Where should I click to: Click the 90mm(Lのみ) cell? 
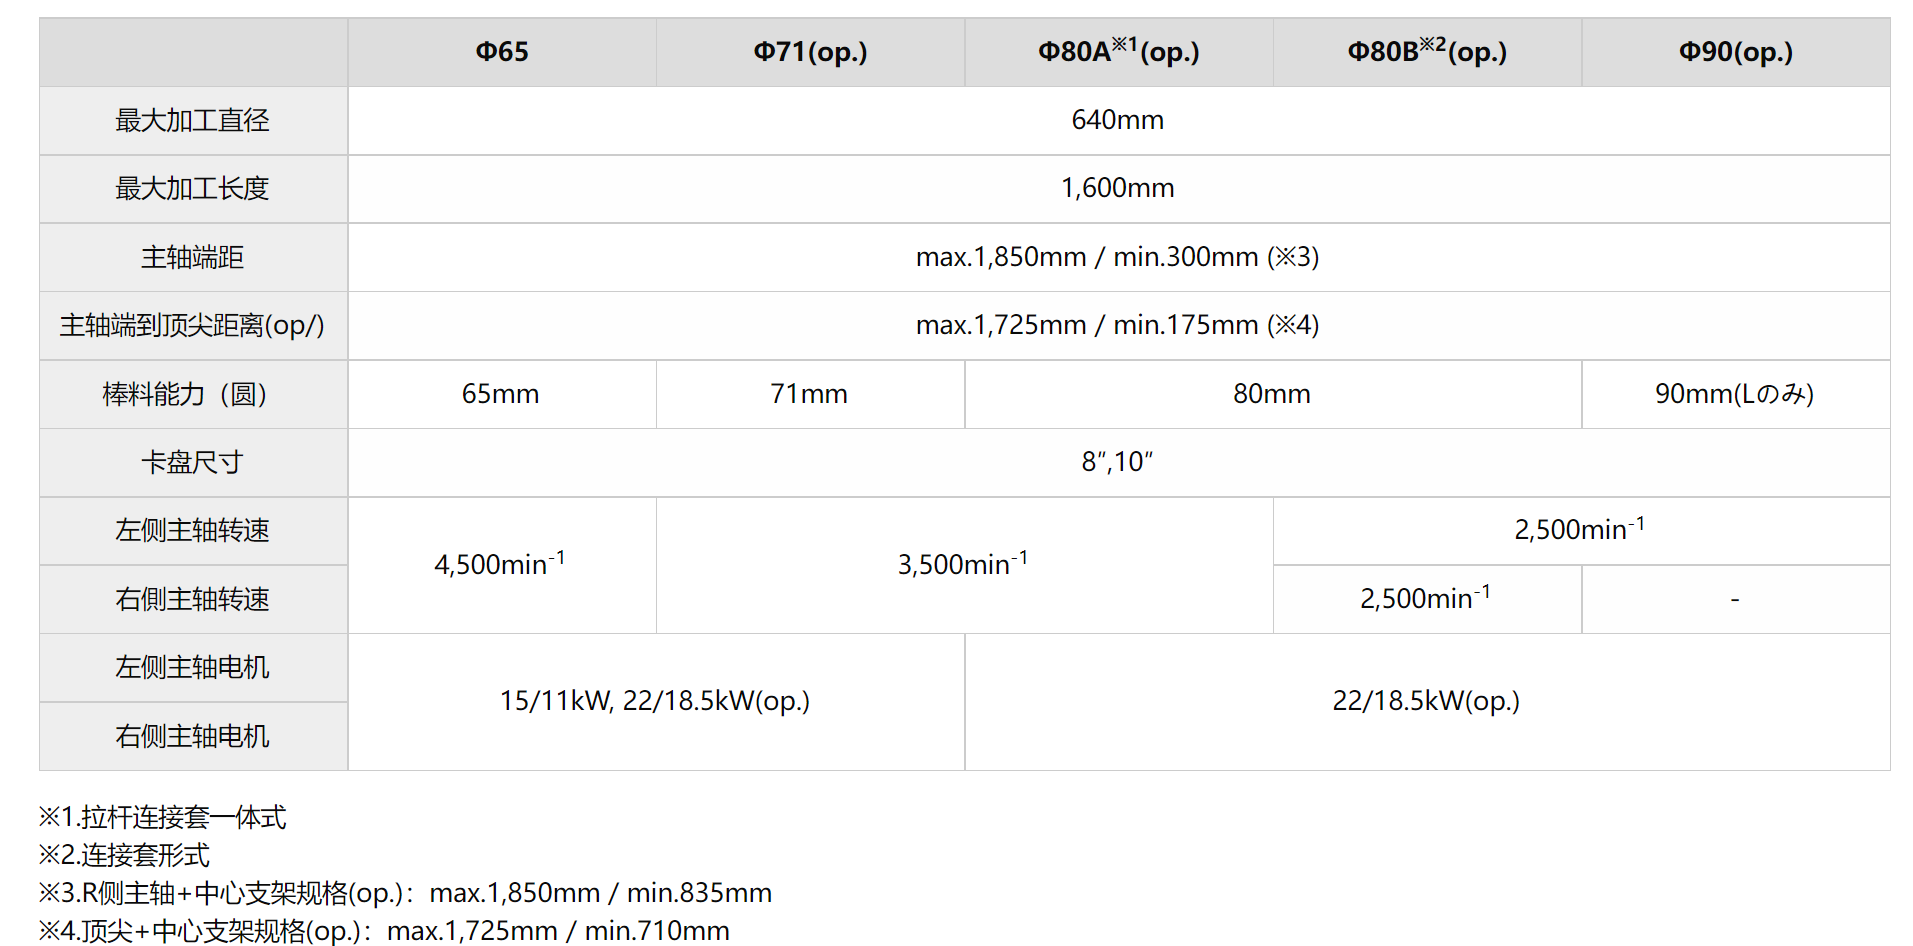(1734, 394)
